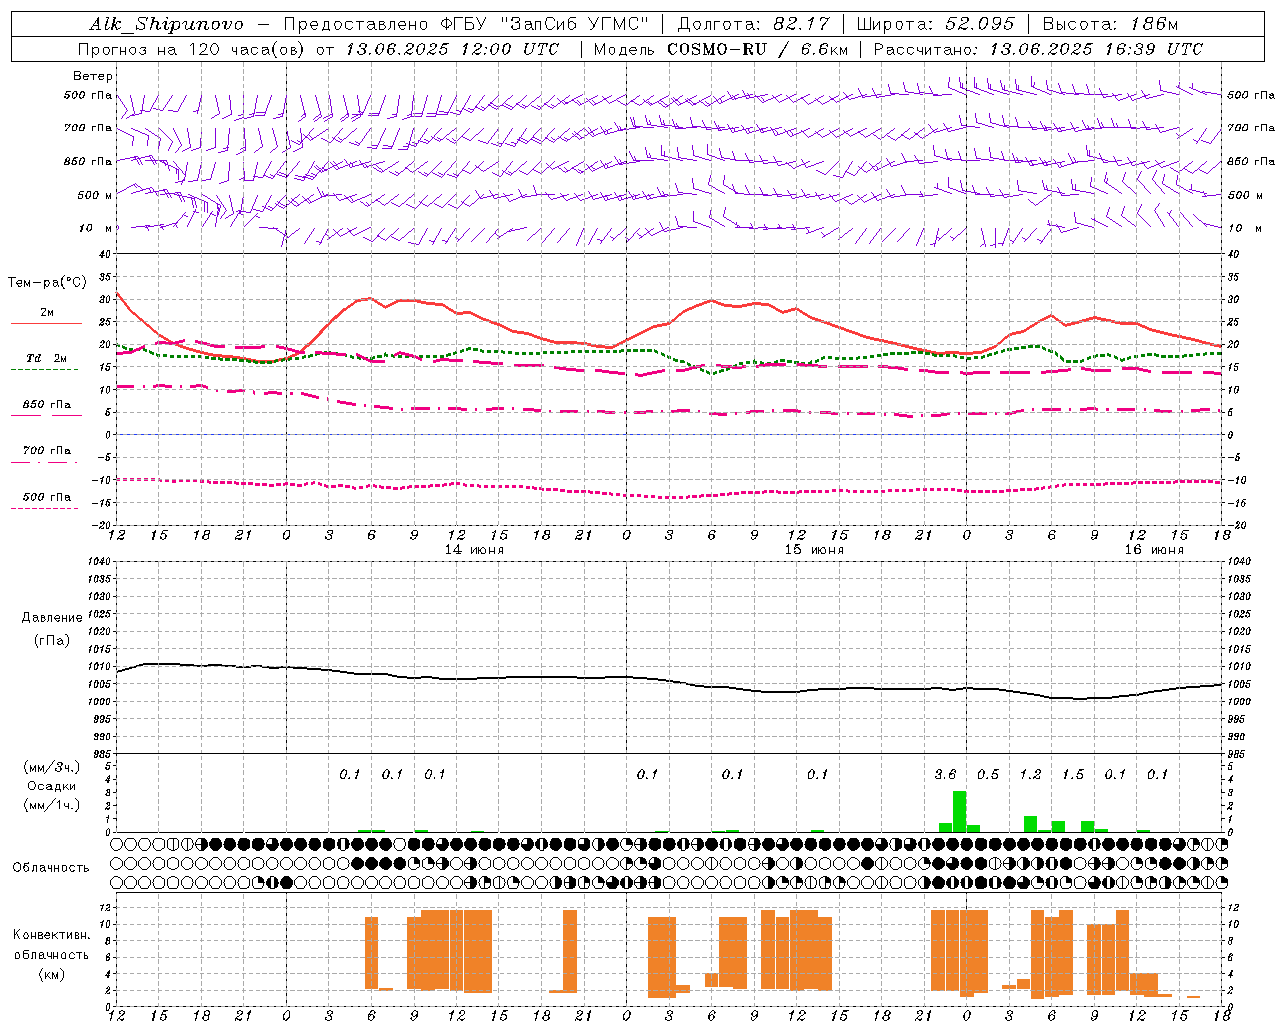Viewport: 1280px width, 1024px height.
Task: Click the Ветер panel label
Action: coord(93,76)
